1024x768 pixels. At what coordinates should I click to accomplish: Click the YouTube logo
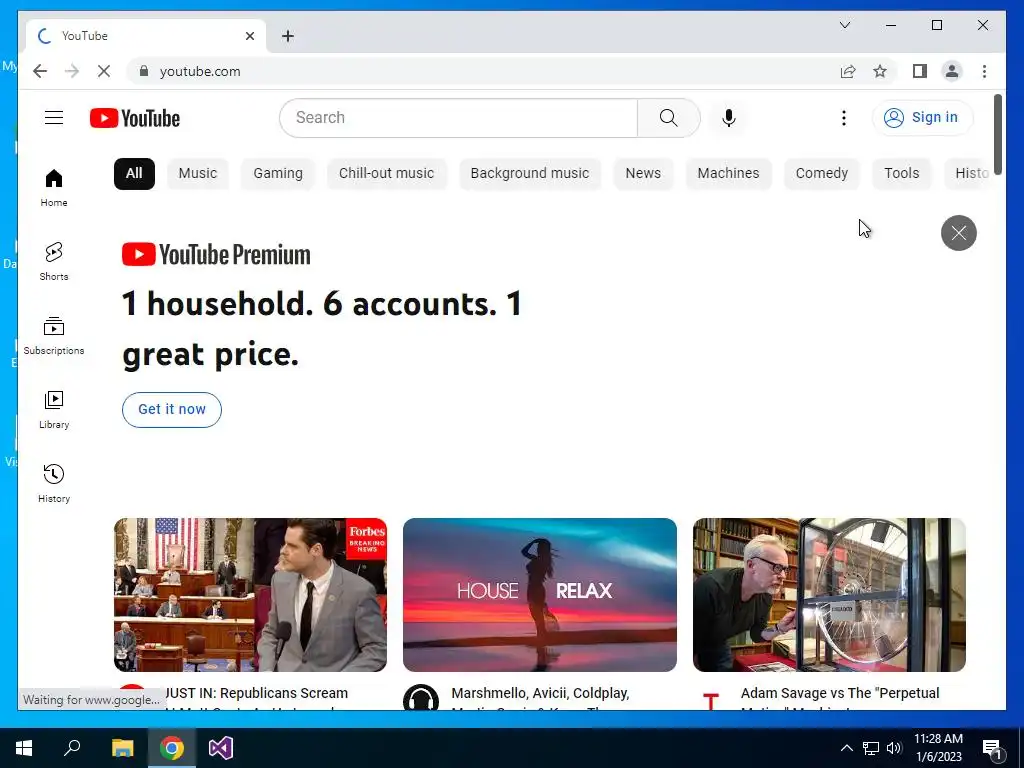135,118
